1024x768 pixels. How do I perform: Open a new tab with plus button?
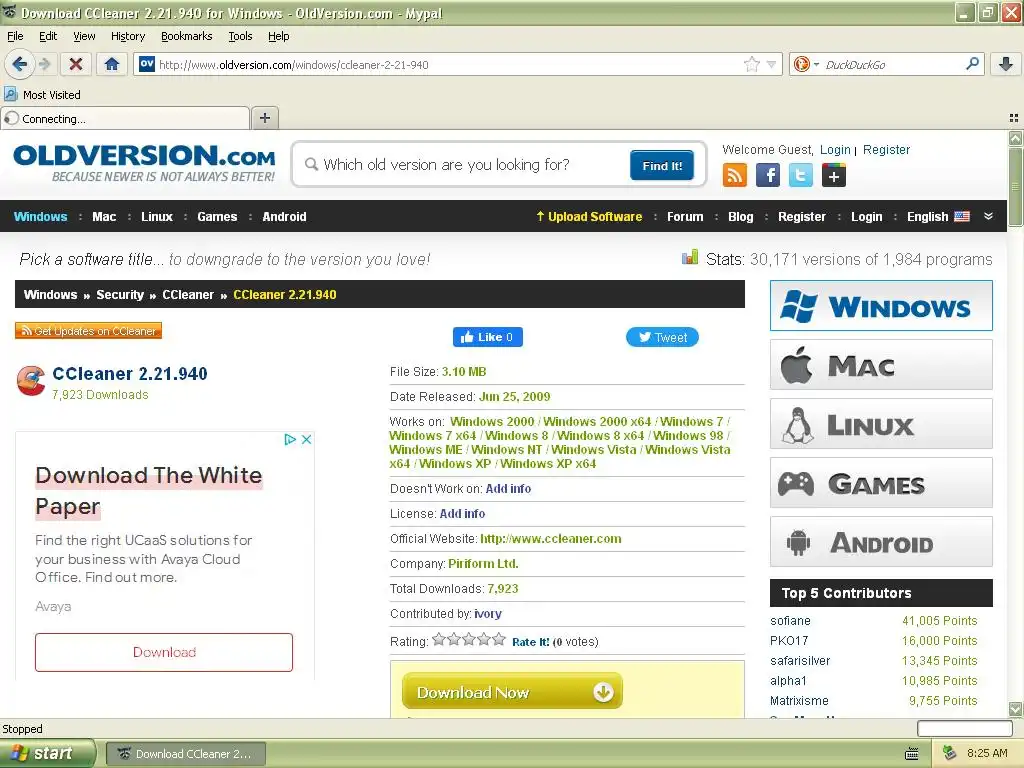click(264, 118)
